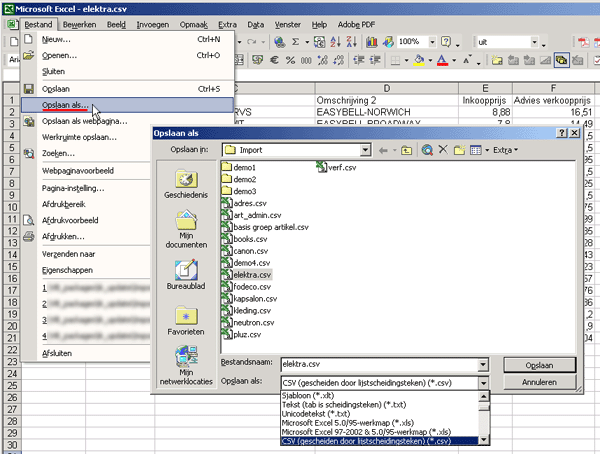Click the AutoSum sigma icon

coord(296,42)
